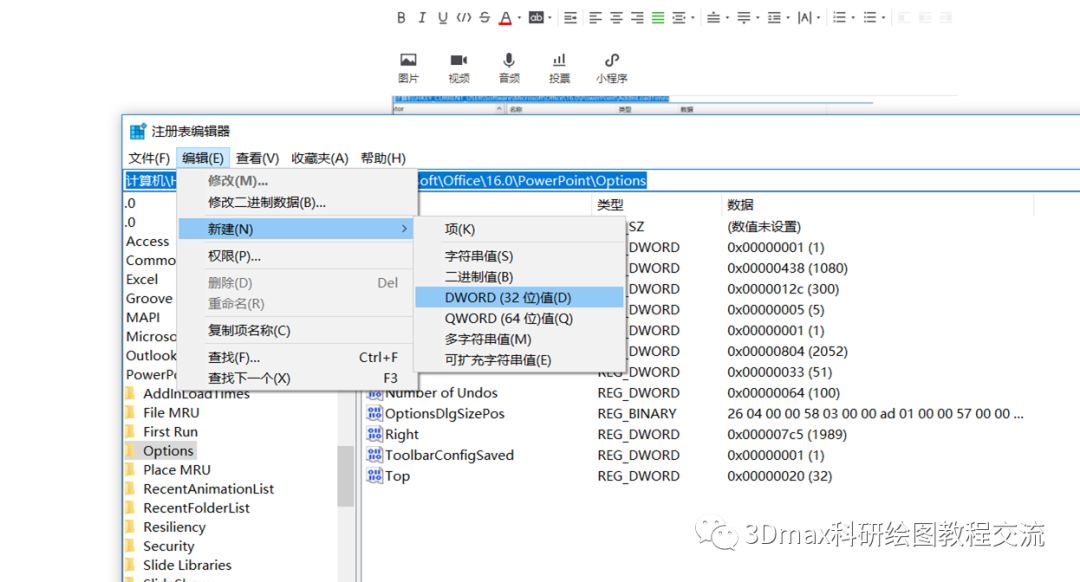
Task: Insert an ordered list
Action: [x=839, y=18]
